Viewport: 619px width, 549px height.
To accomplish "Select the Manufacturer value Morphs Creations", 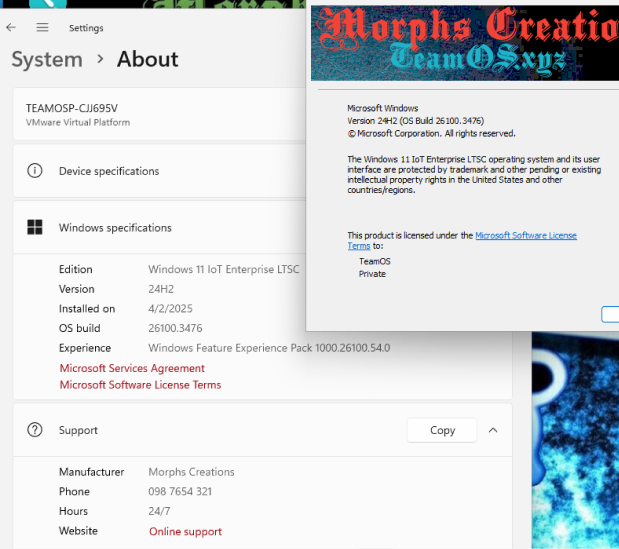I will click(x=191, y=472).
